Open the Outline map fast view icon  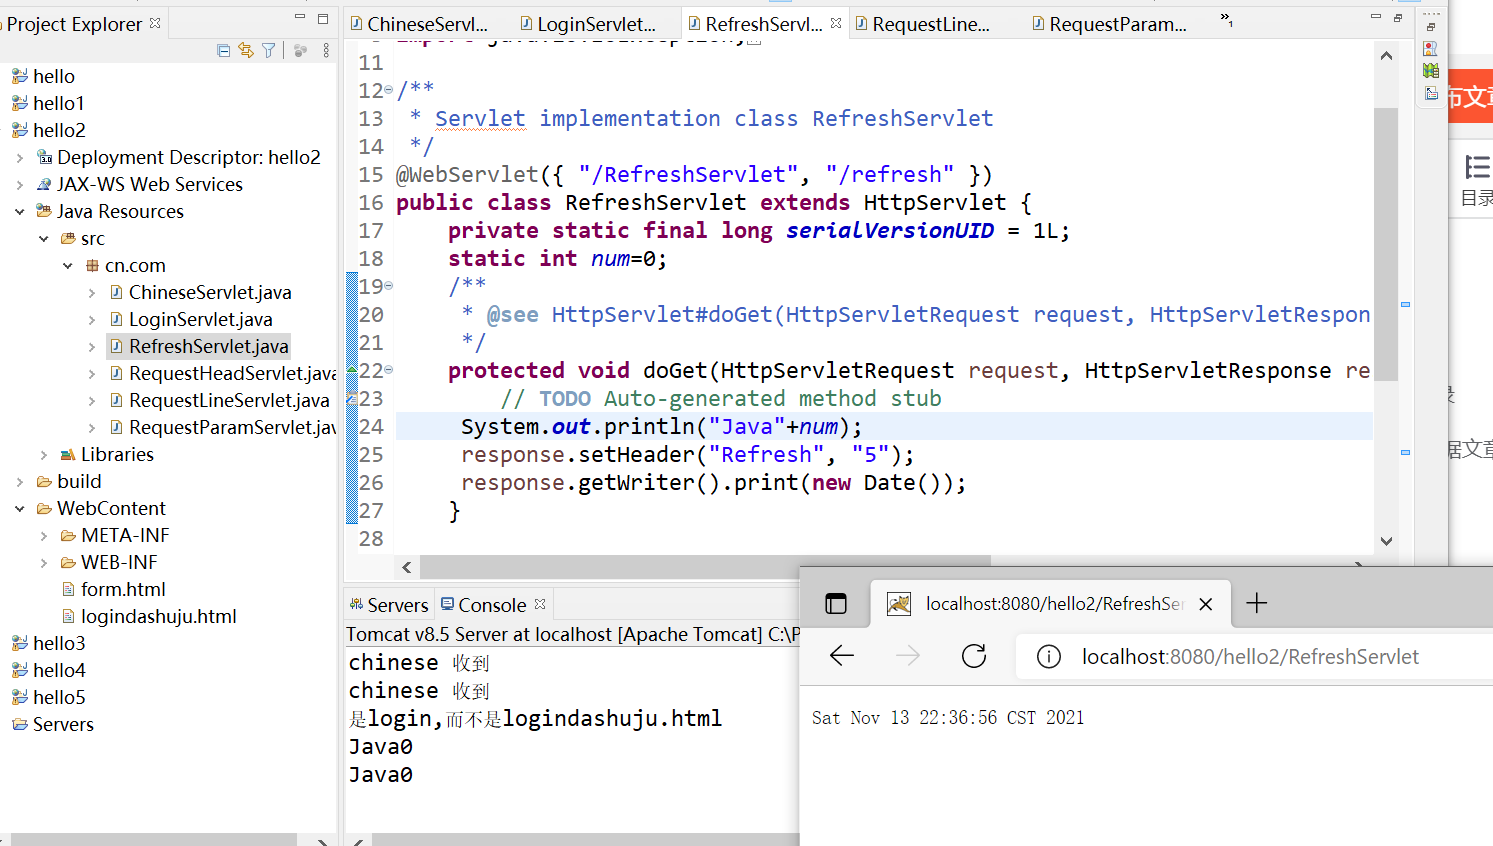pos(1431,71)
